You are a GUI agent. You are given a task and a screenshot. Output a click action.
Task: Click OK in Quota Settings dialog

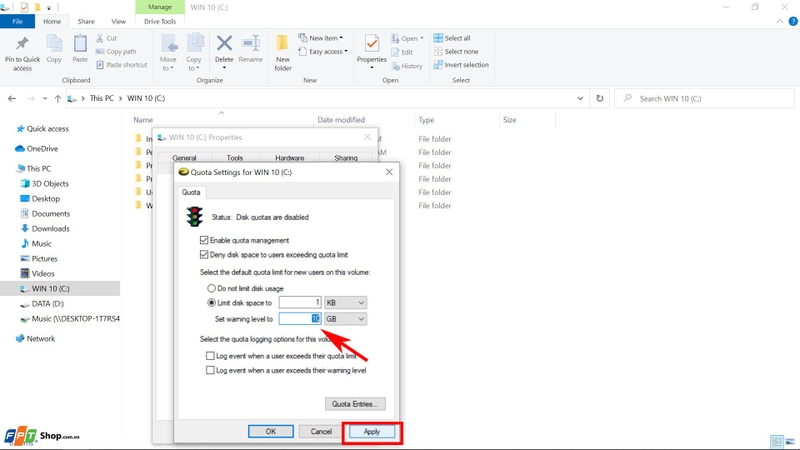[270, 431]
